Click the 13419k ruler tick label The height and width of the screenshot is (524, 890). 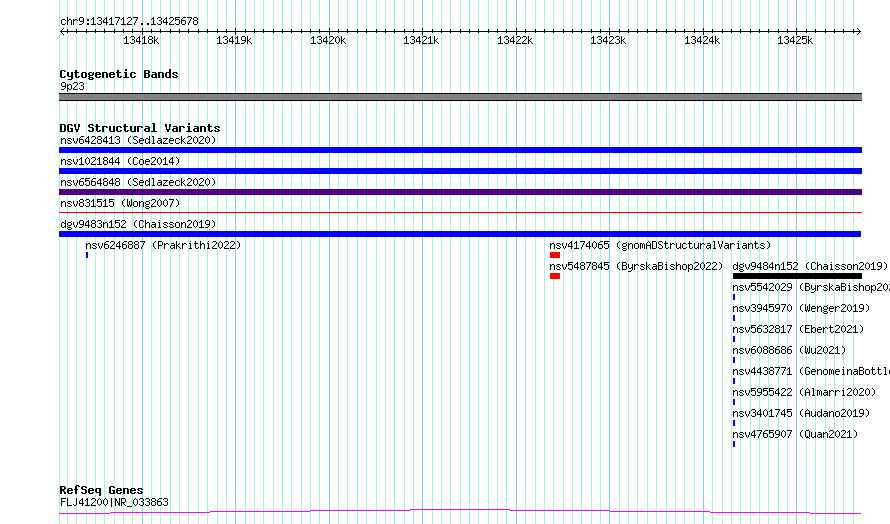[234, 40]
